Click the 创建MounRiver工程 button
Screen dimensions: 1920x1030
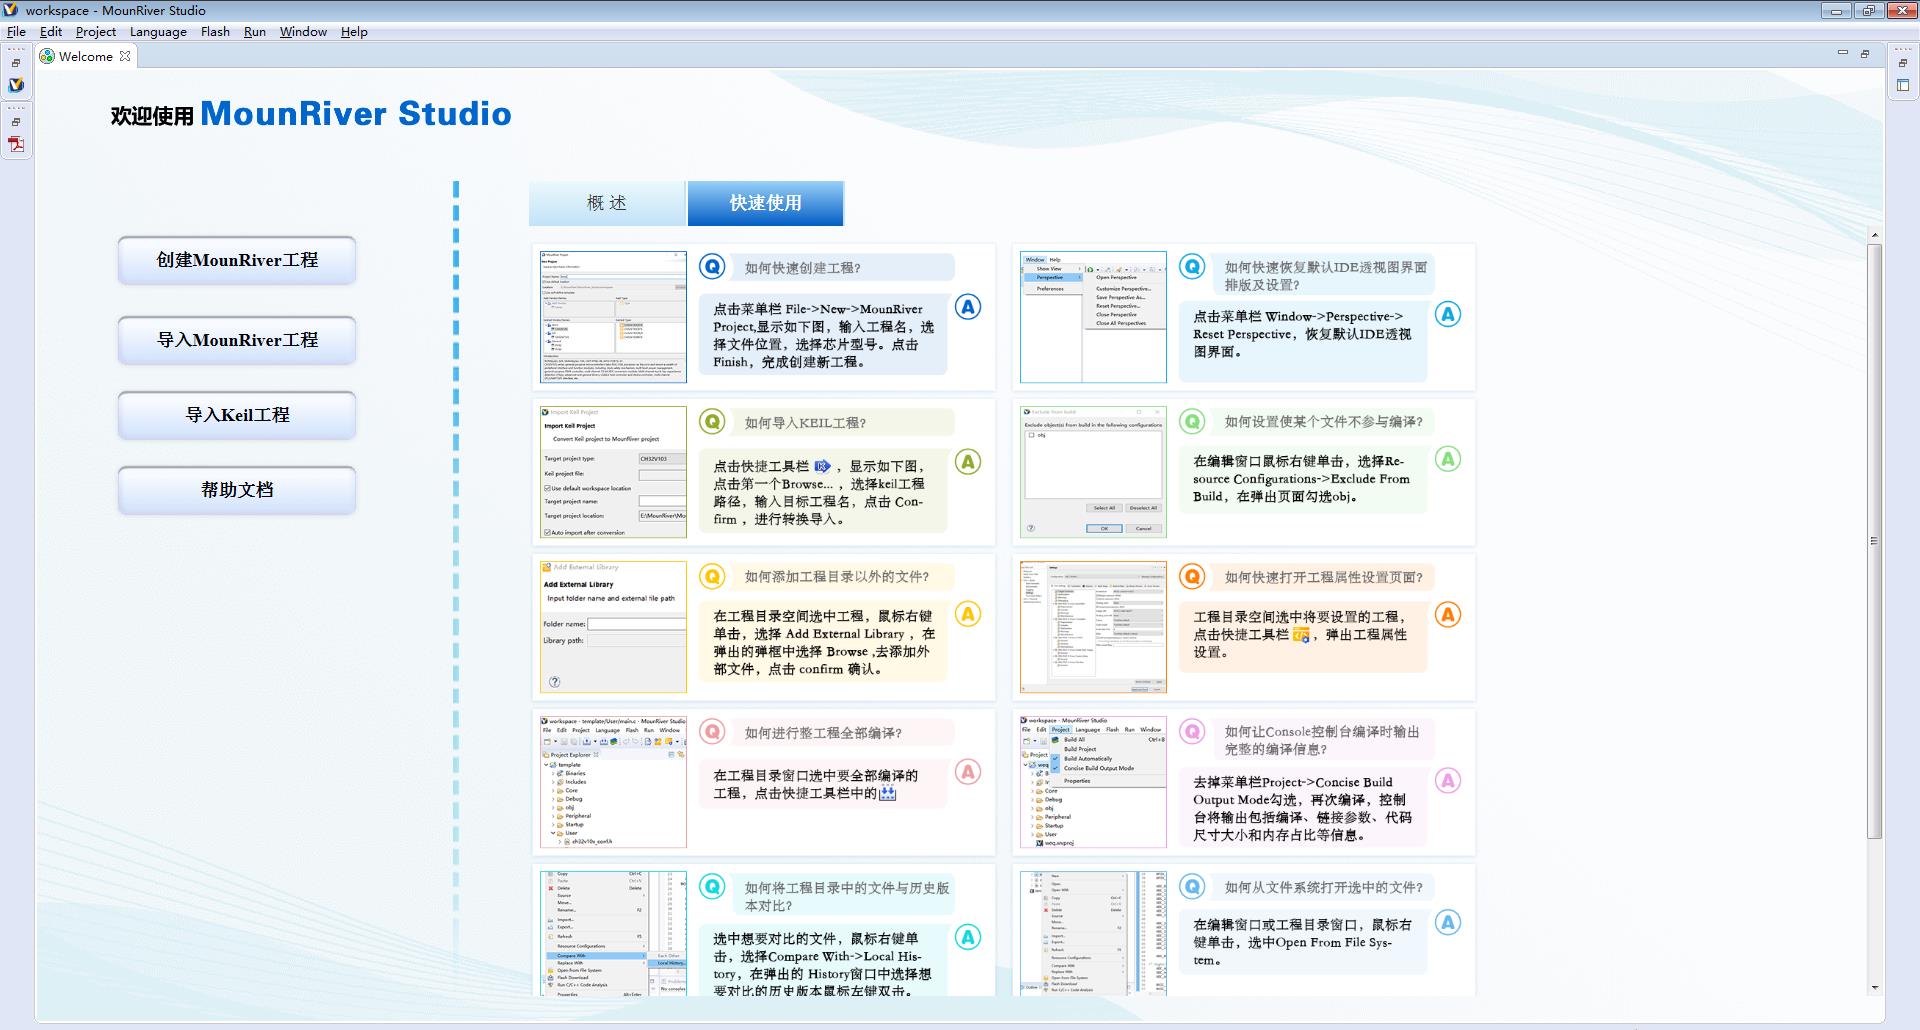pyautogui.click(x=237, y=260)
